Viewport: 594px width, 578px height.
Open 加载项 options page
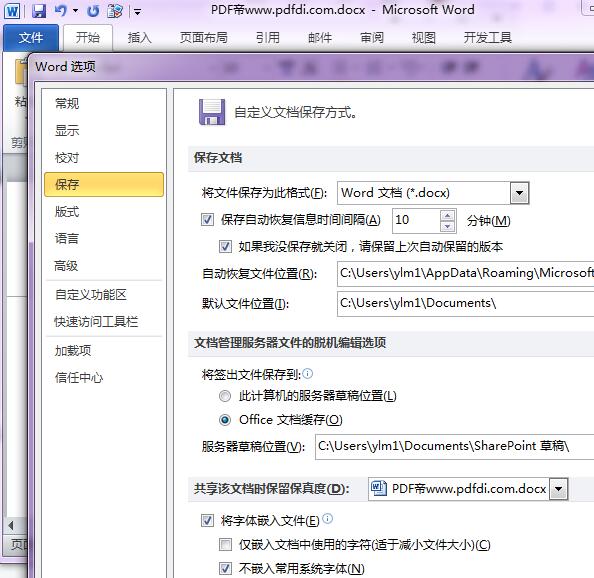tap(104, 351)
